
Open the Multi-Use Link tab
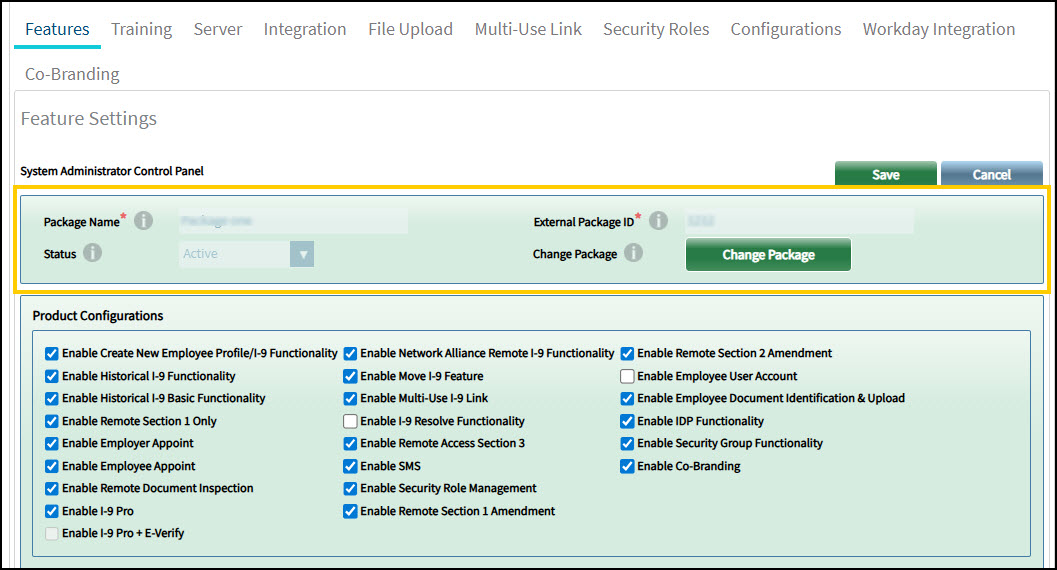(528, 29)
